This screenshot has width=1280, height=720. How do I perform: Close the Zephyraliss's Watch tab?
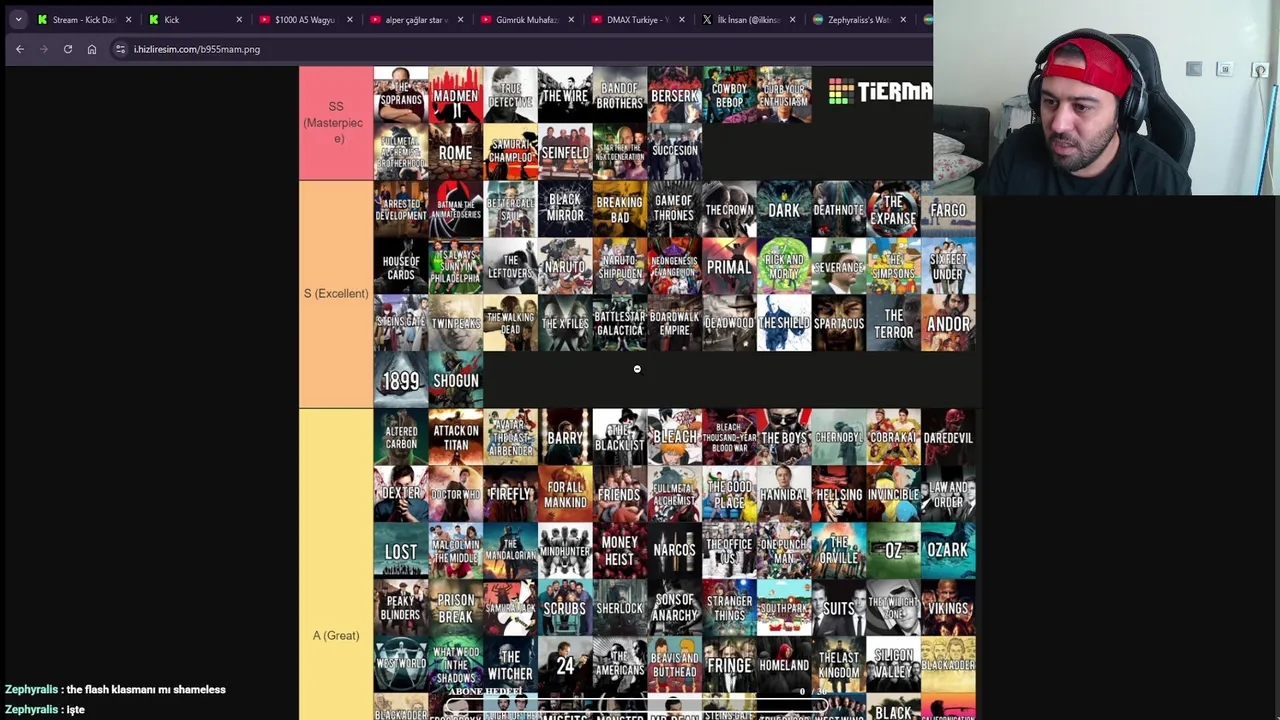click(x=903, y=20)
